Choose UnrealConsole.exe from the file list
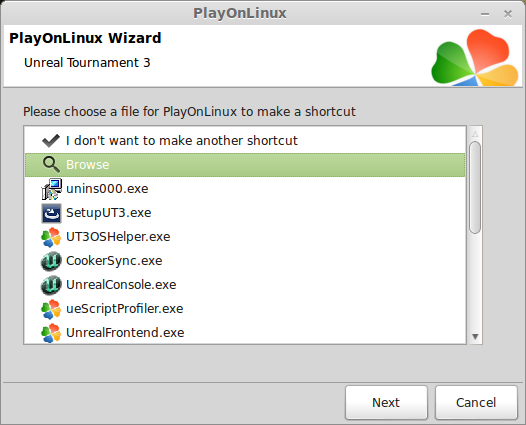 pyautogui.click(x=245, y=285)
